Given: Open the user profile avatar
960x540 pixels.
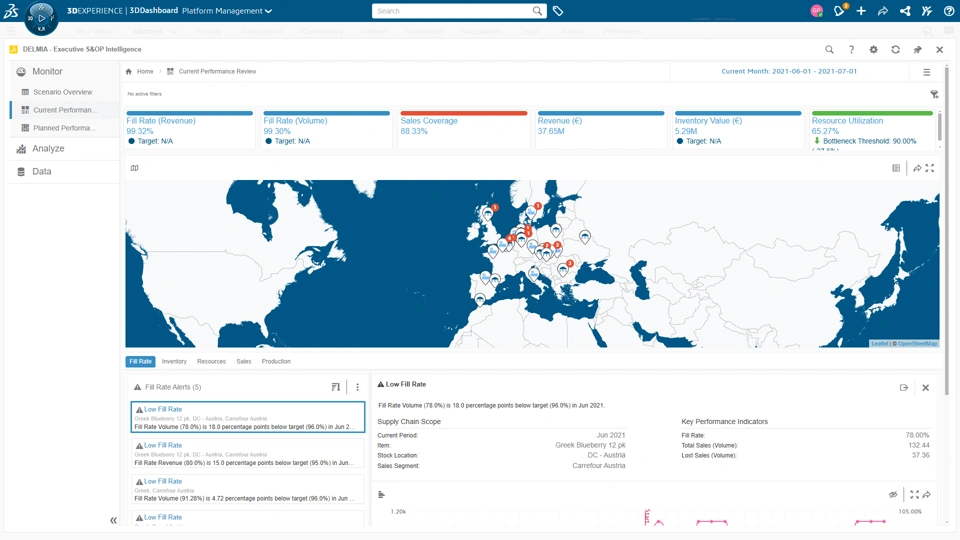Looking at the screenshot, I should pos(816,11).
